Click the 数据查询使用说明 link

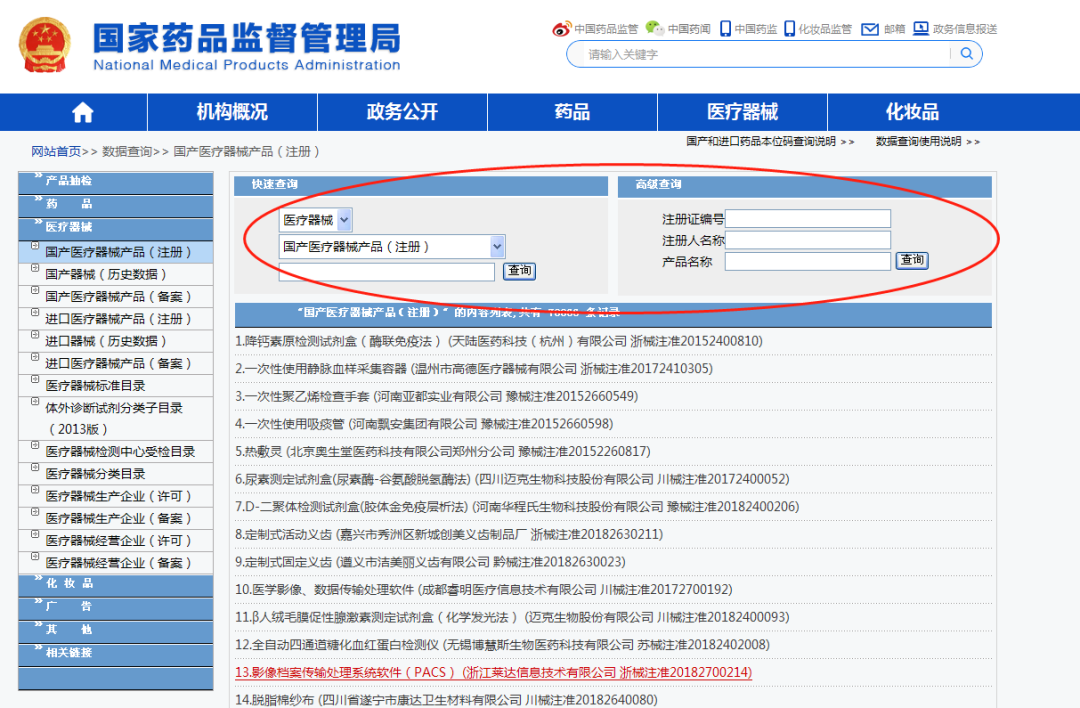[922, 141]
